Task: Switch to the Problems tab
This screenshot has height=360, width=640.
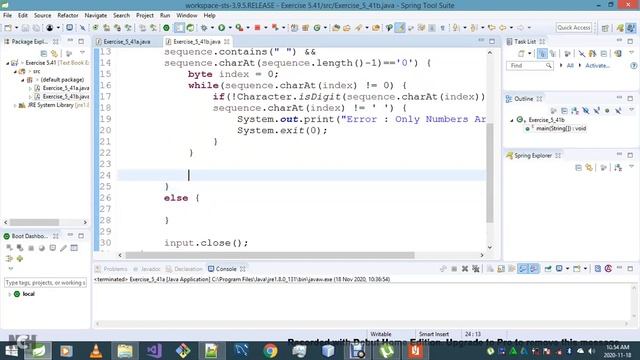Action: [111, 269]
